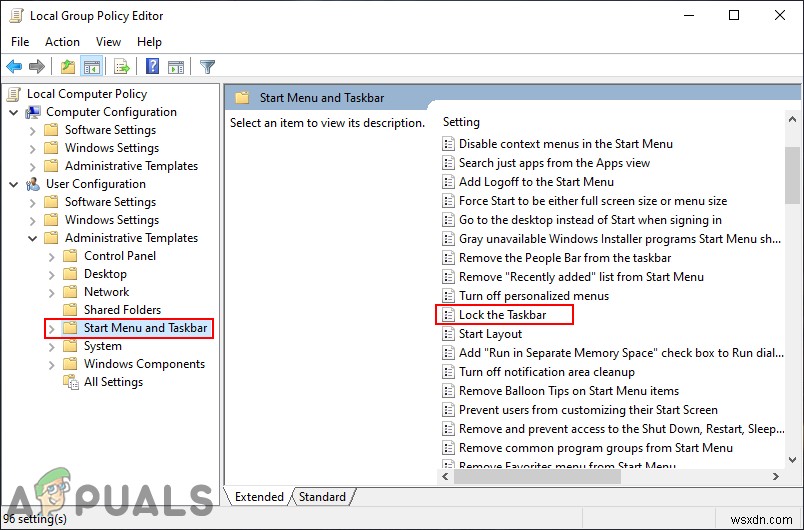
Task: Expand the Windows Components tree node
Action: pos(51,364)
